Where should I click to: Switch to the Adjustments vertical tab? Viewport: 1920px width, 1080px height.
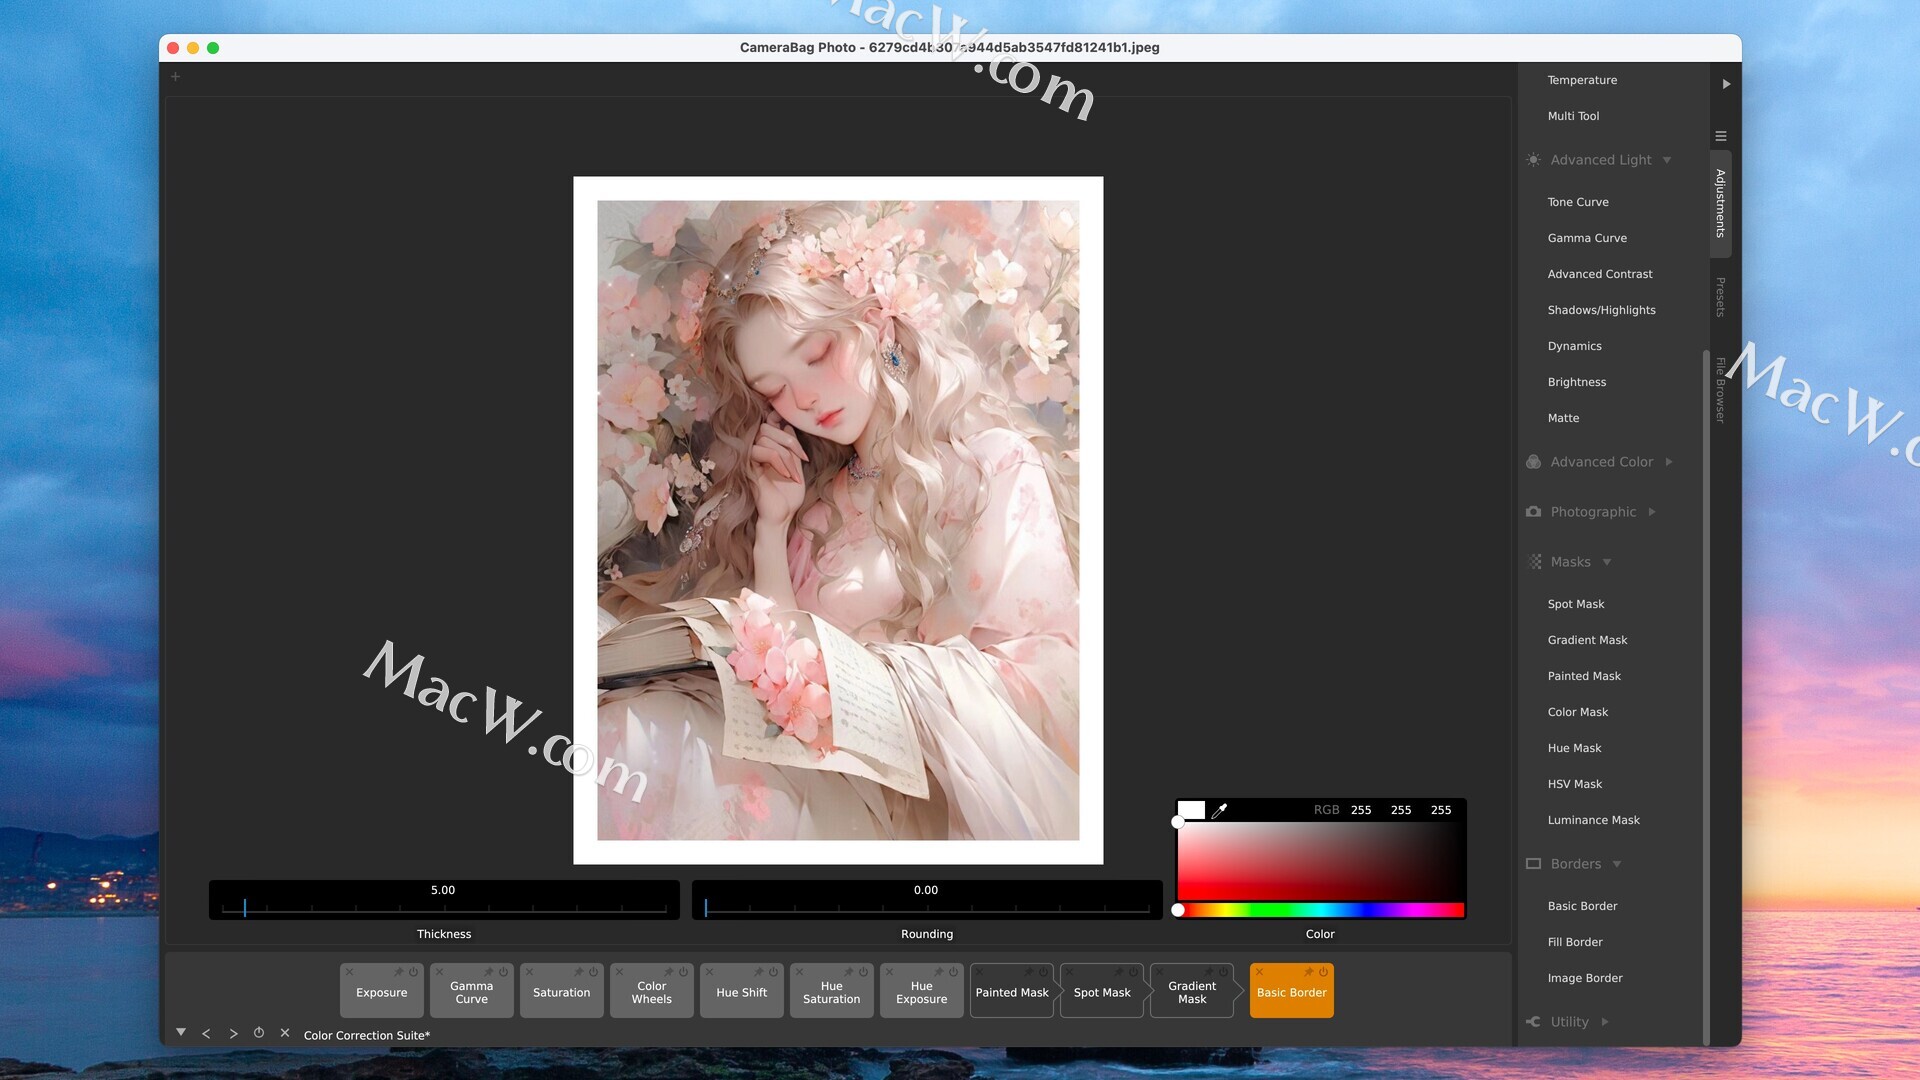click(1721, 204)
